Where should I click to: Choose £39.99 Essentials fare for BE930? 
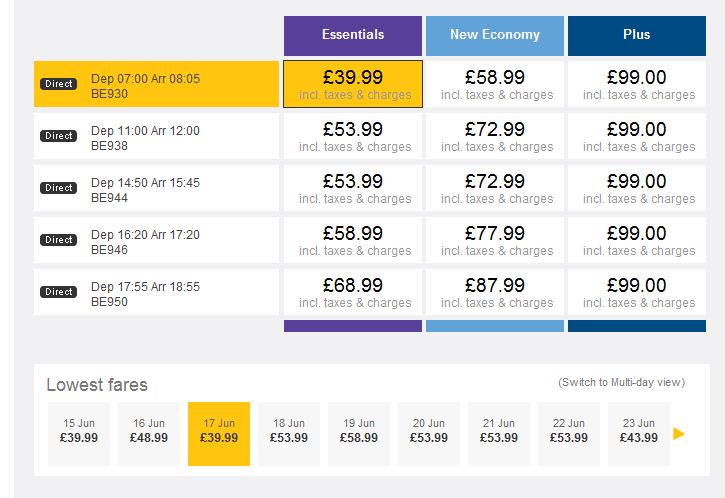353,84
